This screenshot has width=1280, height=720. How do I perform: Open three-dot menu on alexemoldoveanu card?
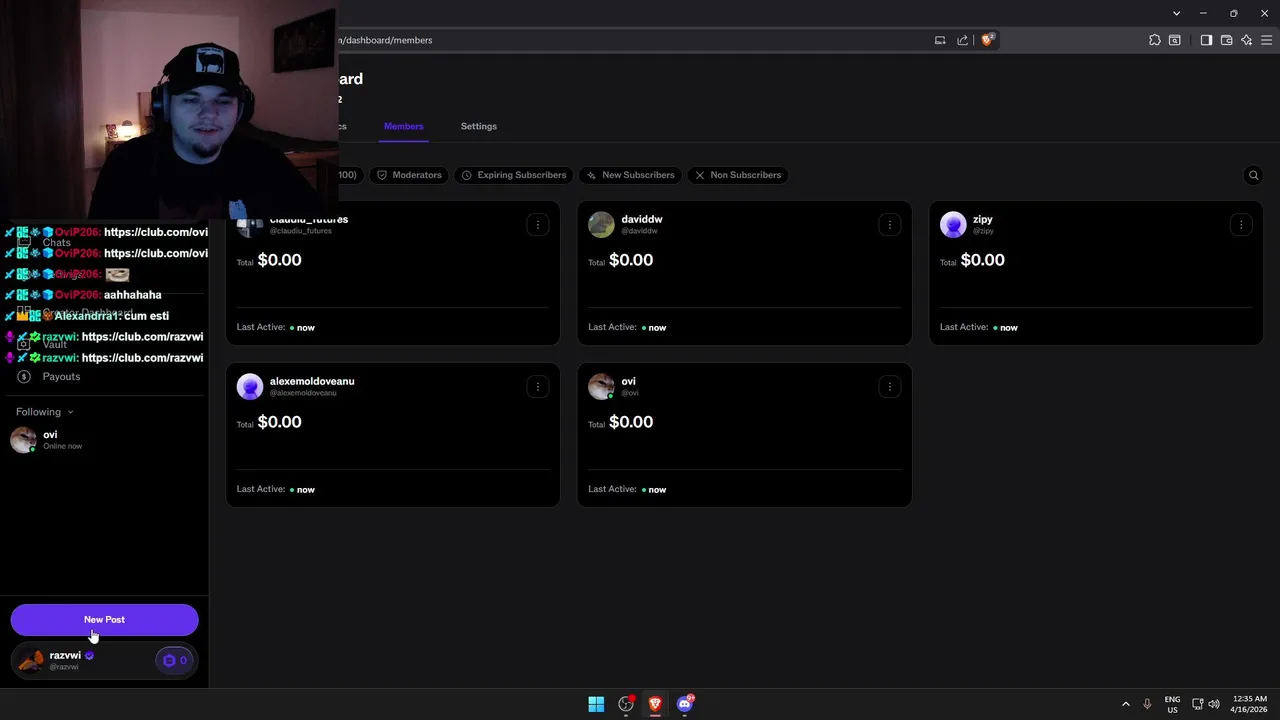coord(537,387)
